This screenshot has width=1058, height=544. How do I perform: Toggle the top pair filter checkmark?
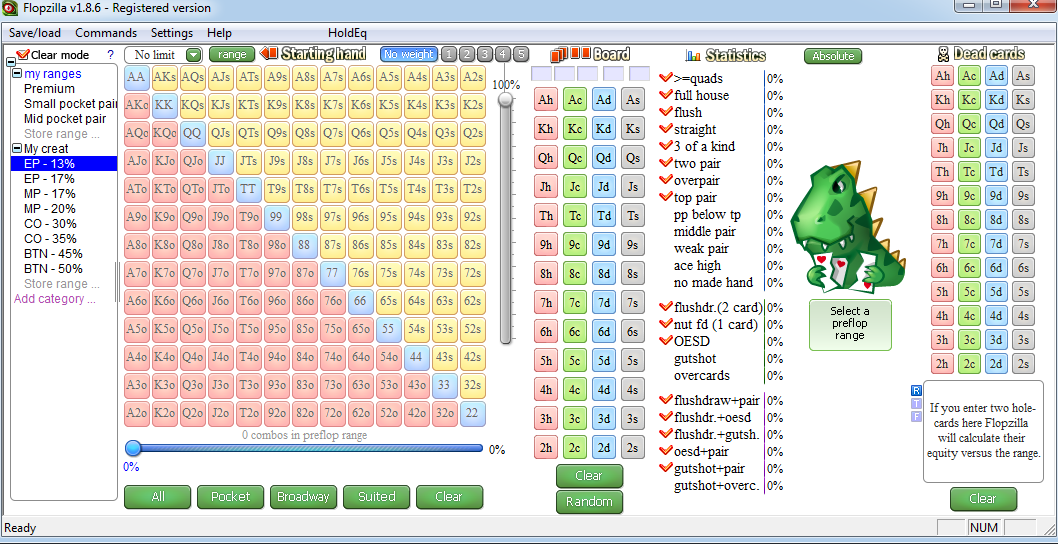(x=666, y=197)
